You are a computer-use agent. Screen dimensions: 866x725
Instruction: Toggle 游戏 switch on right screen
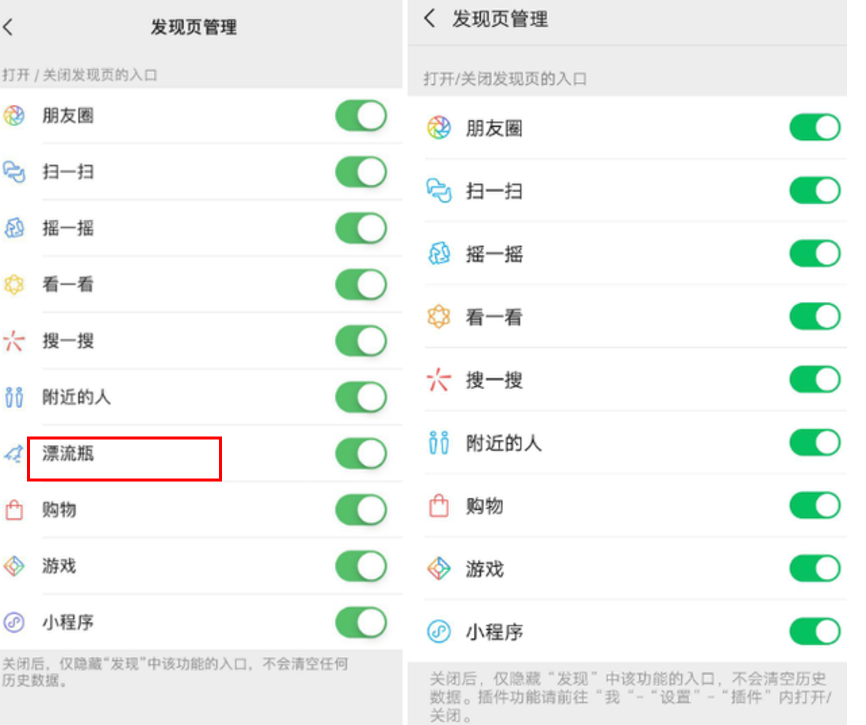[x=815, y=568]
